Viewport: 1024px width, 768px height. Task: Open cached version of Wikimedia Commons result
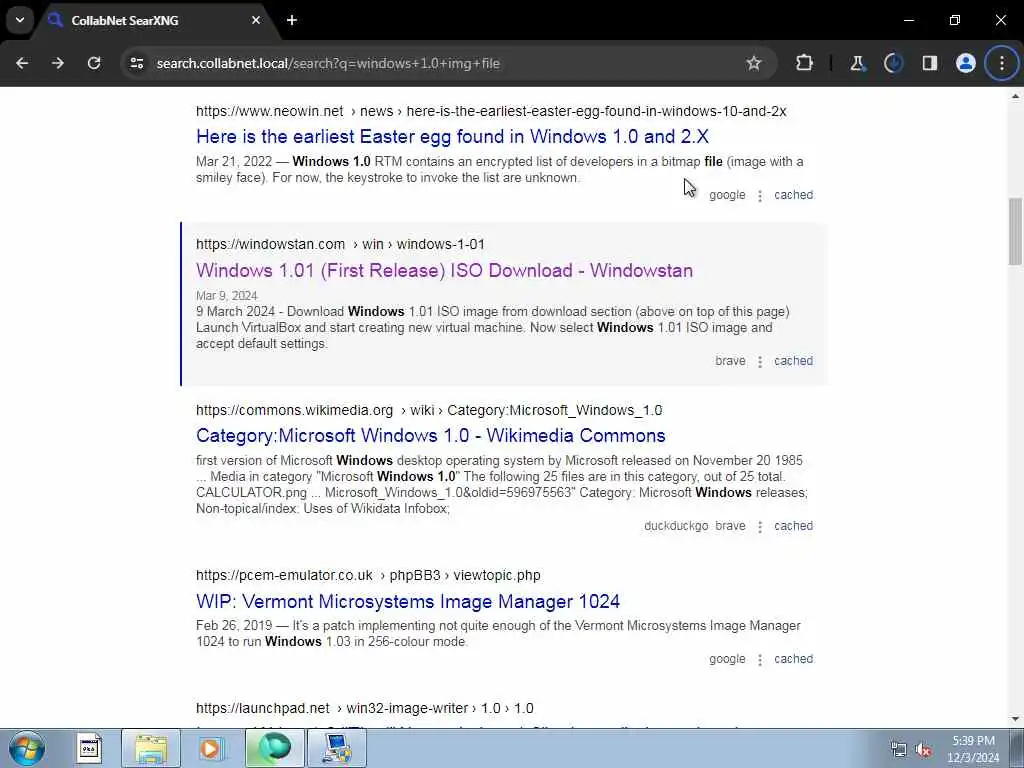point(793,526)
